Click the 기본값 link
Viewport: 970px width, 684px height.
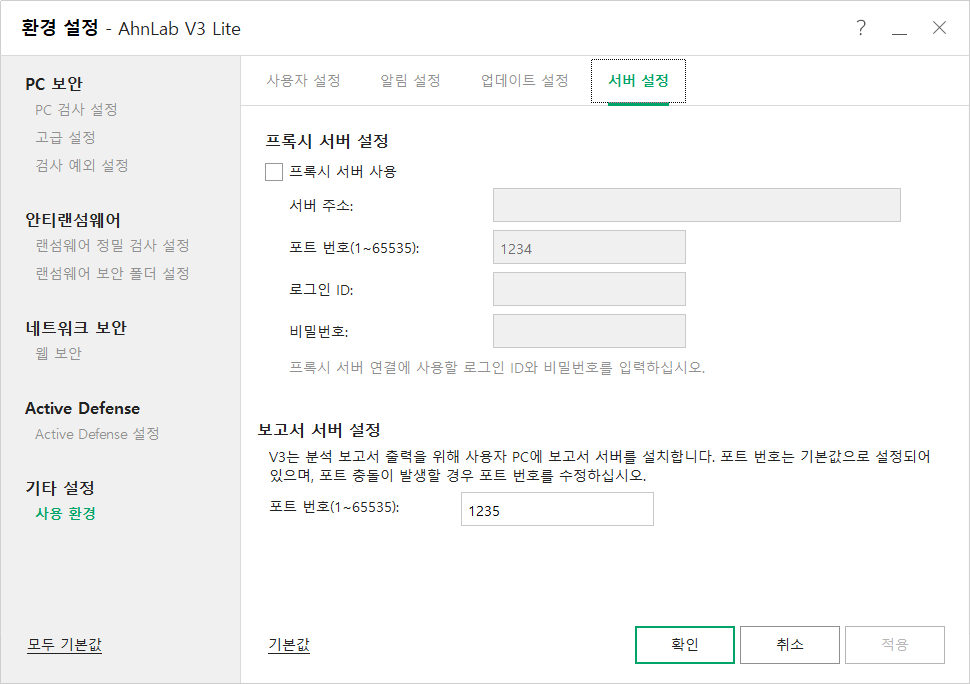[x=289, y=644]
